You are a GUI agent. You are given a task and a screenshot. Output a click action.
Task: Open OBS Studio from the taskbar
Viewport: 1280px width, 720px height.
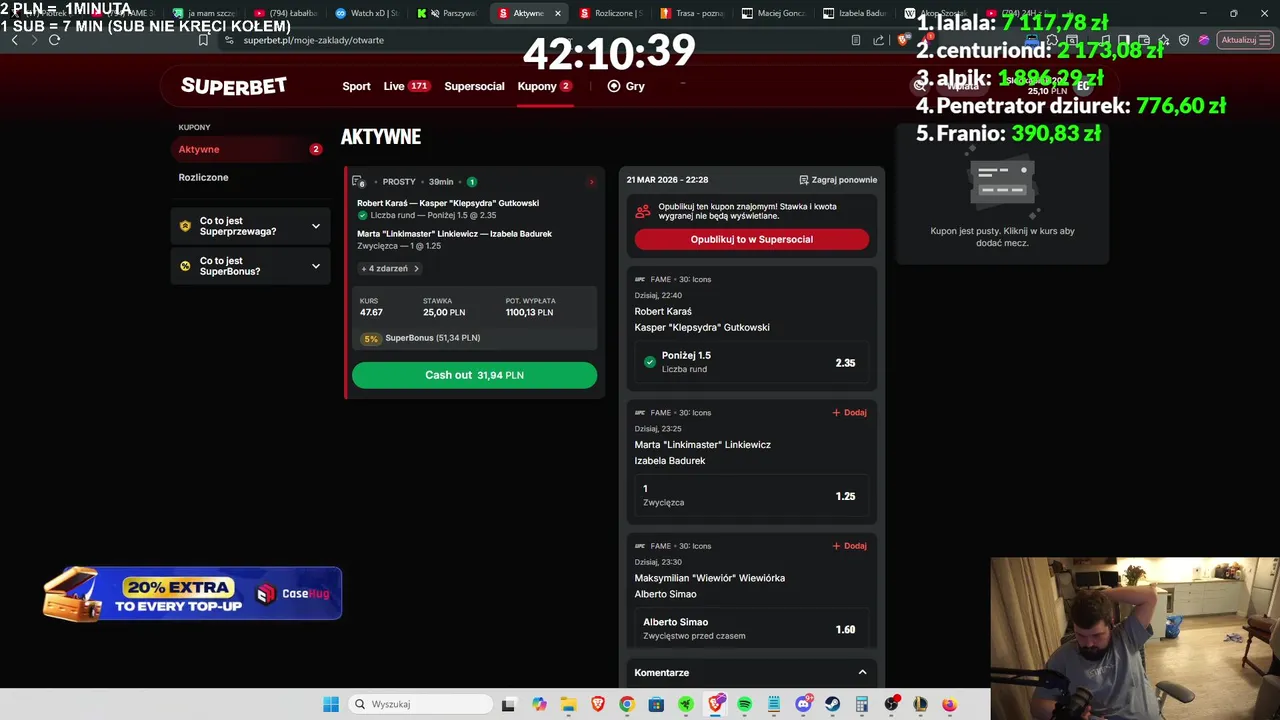point(891,704)
